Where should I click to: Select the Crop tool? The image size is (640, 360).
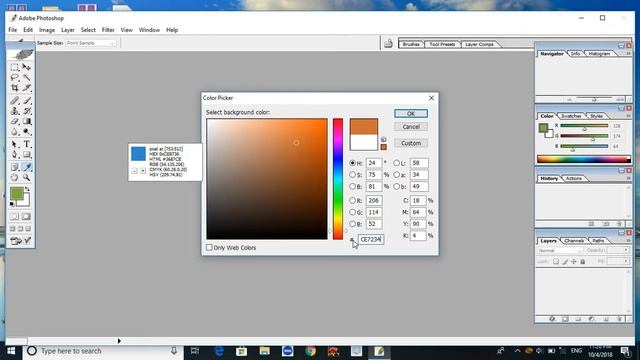15,88
